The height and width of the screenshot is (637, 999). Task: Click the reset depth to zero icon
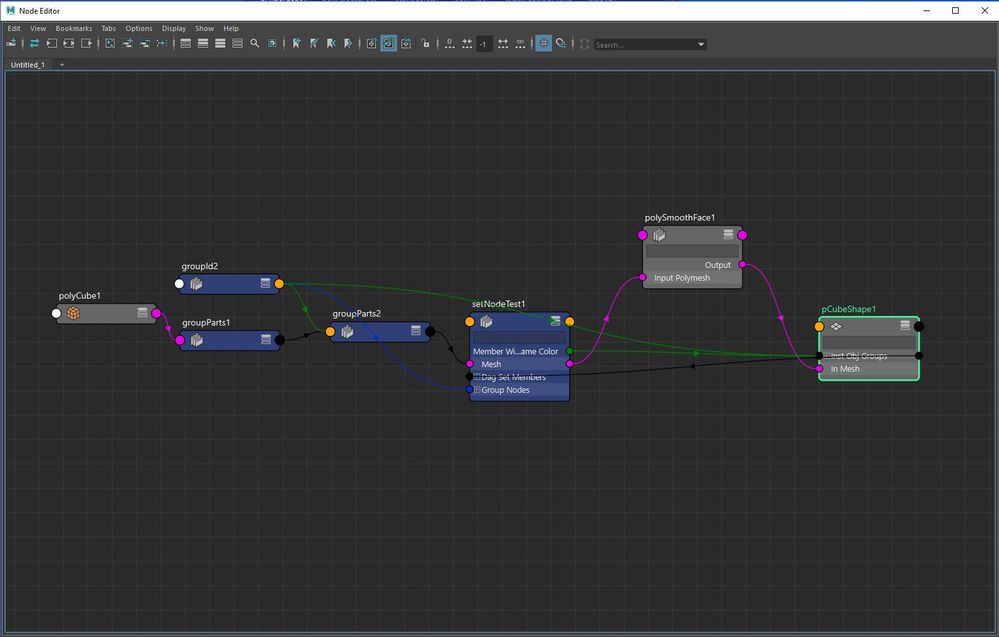coord(450,43)
